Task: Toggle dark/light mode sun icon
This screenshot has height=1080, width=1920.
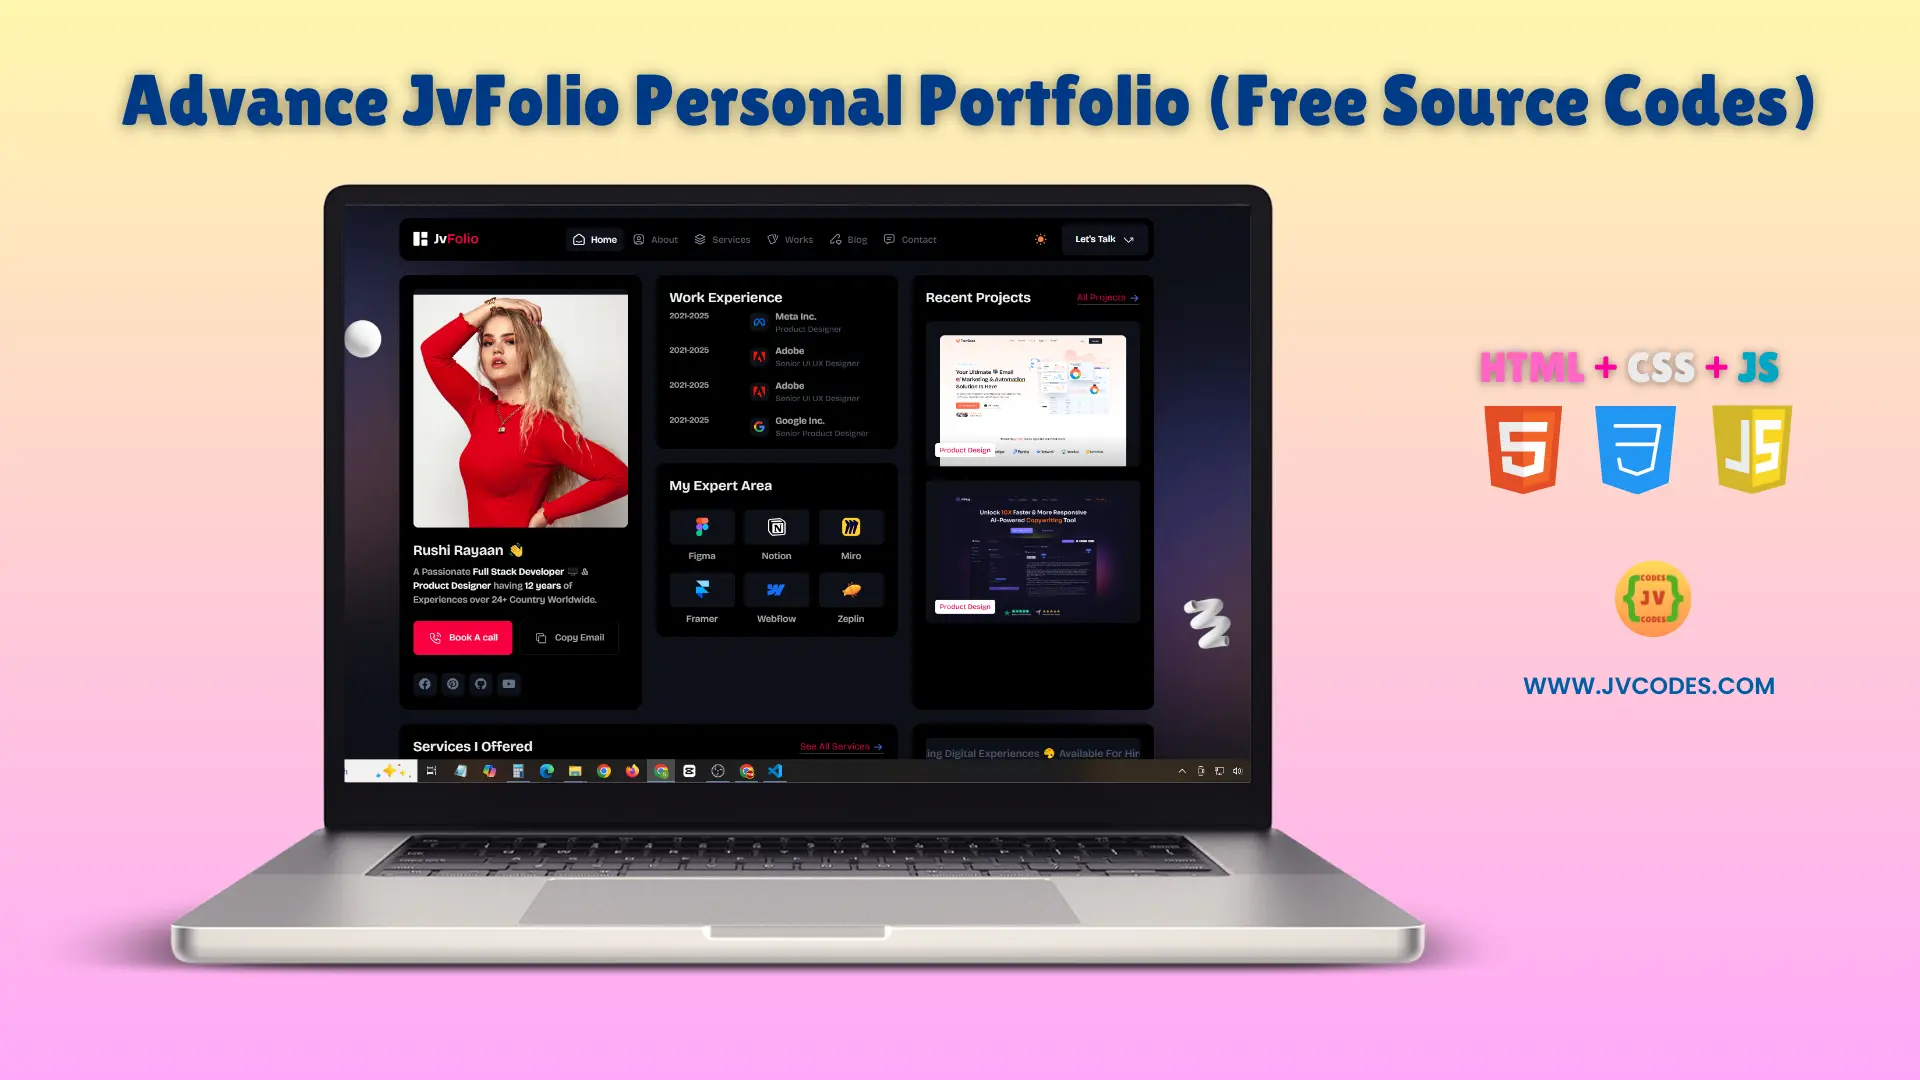Action: click(1040, 239)
